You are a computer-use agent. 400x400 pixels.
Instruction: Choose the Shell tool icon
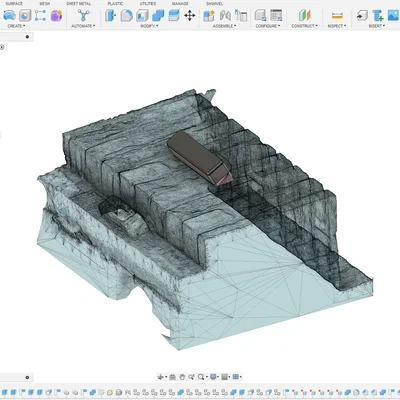142,15
